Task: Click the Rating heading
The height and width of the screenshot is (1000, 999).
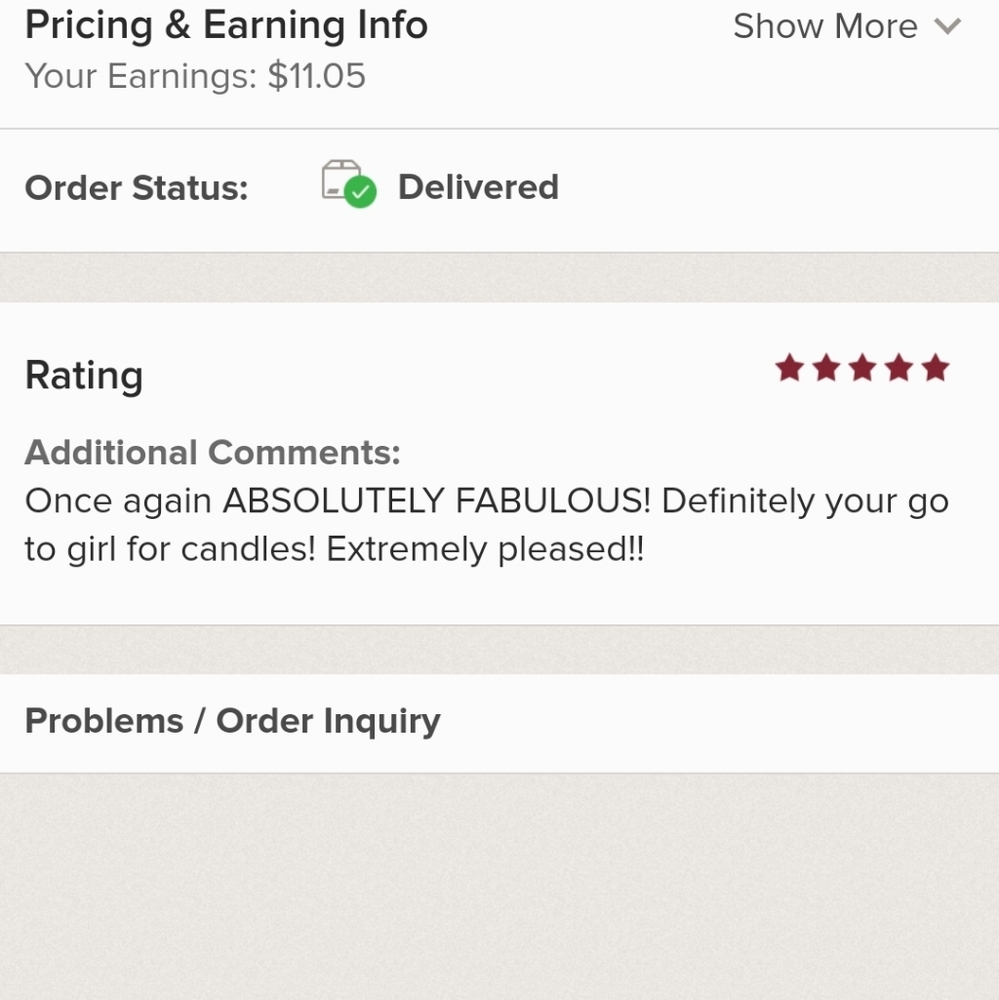Action: tap(84, 376)
